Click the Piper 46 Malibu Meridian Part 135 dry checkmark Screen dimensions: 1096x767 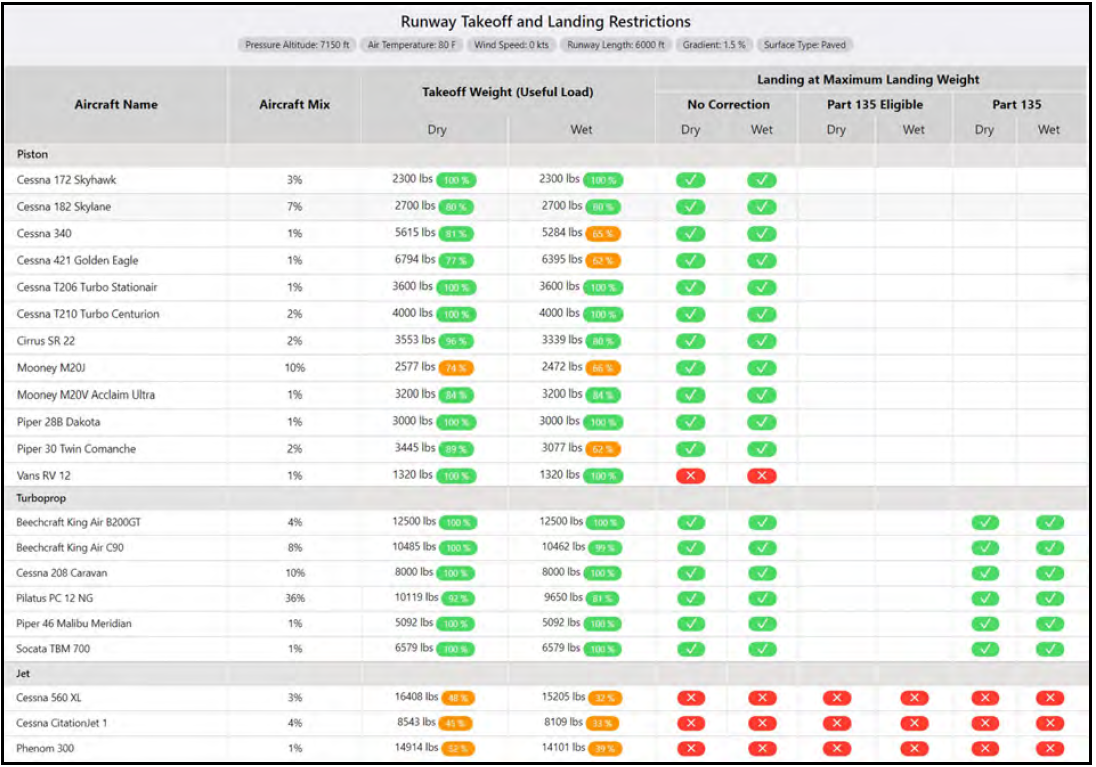(x=985, y=624)
